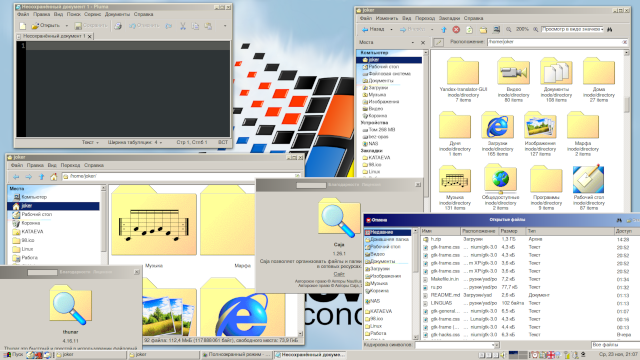Open the Закладки menu in Caja
Screen dimensions: 640x360
(x=449, y=18)
